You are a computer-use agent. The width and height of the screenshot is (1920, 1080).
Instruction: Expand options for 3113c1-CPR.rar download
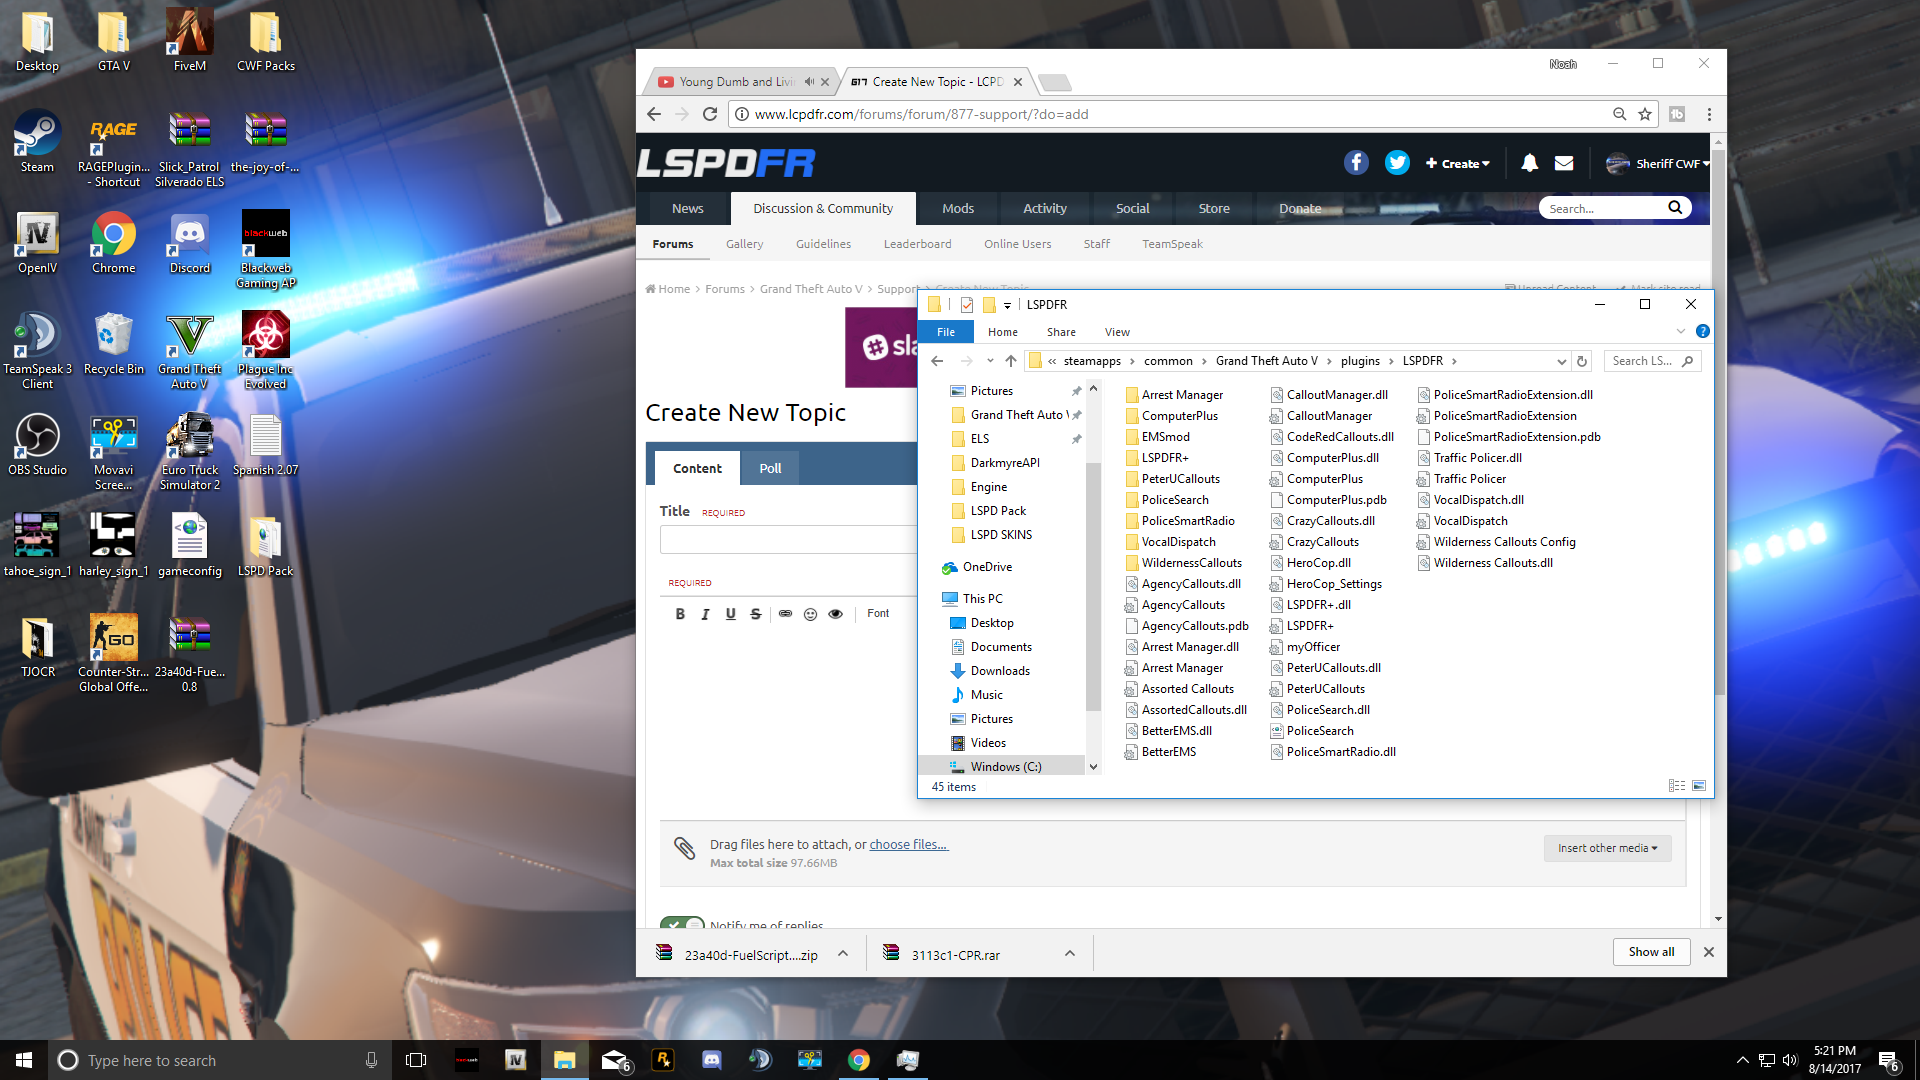(x=1069, y=954)
